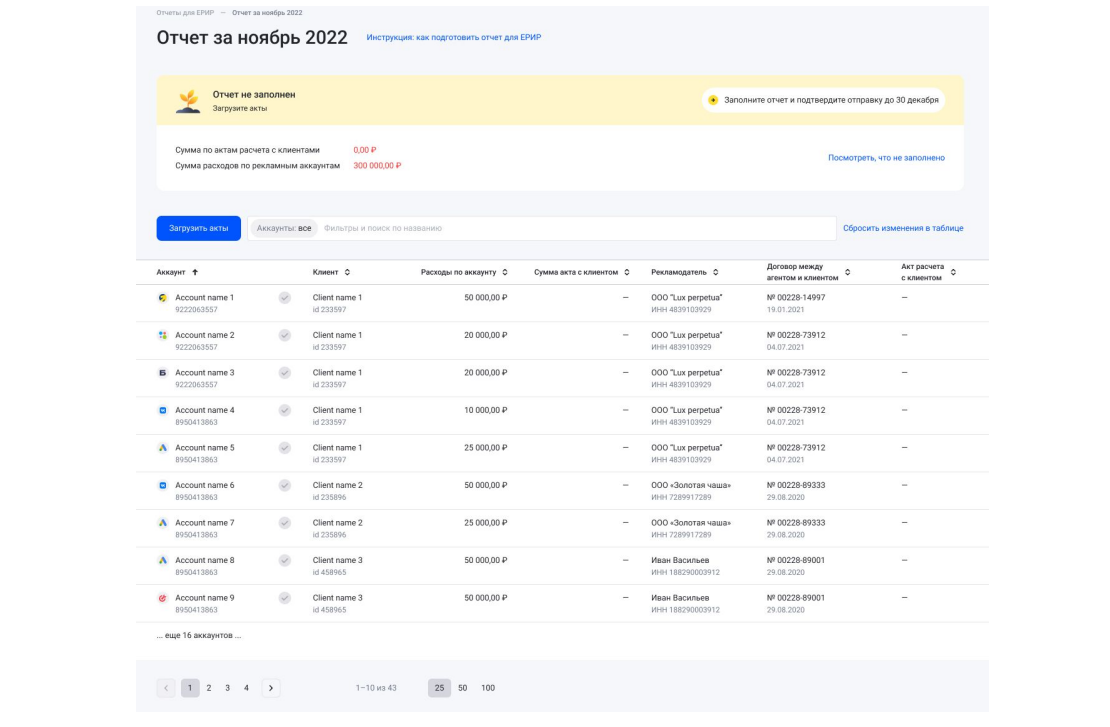Toggle the check mark for Account name 6
1110x727 pixels.
(285, 485)
